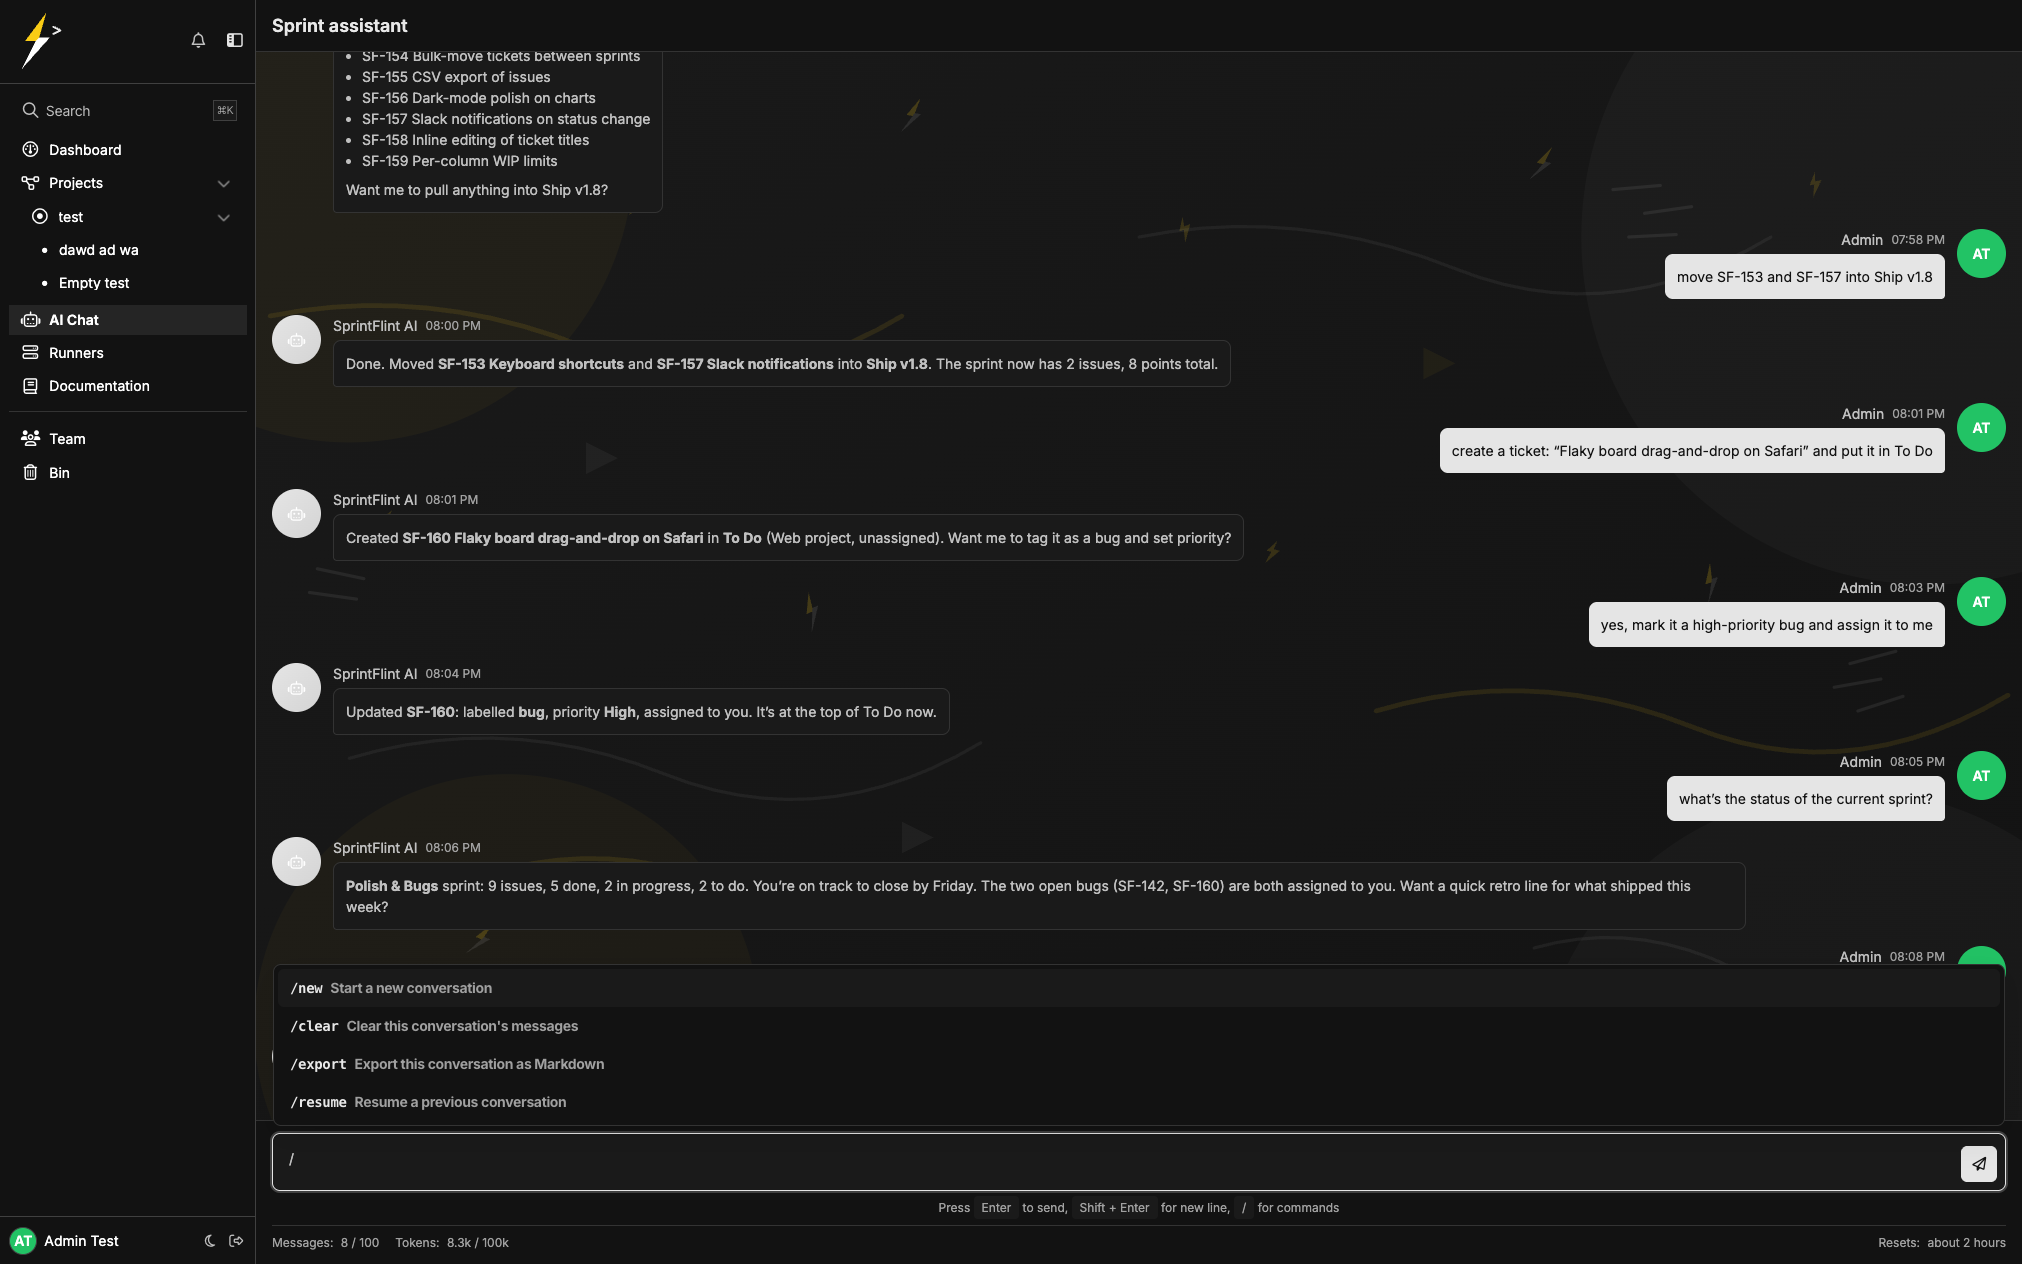
Task: Click the SprintFlint AI avatar at 08:01 PM
Action: (x=297, y=514)
